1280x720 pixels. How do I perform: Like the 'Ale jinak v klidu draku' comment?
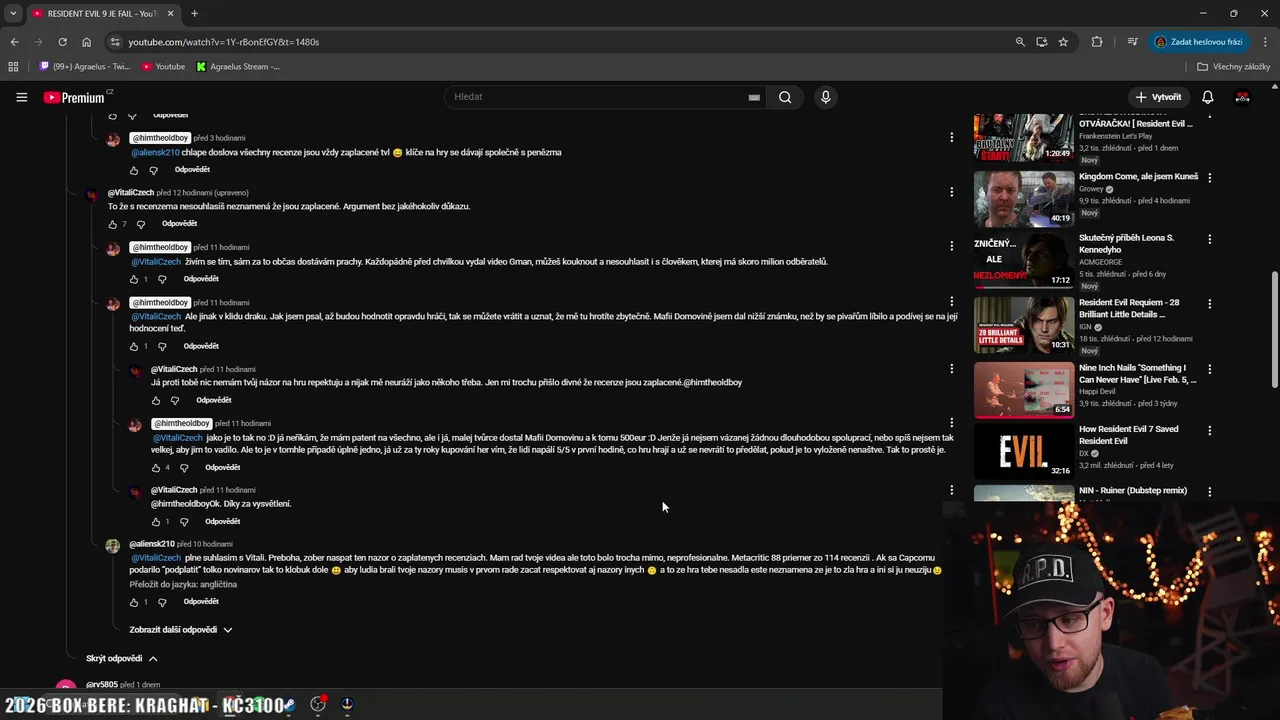pos(134,346)
